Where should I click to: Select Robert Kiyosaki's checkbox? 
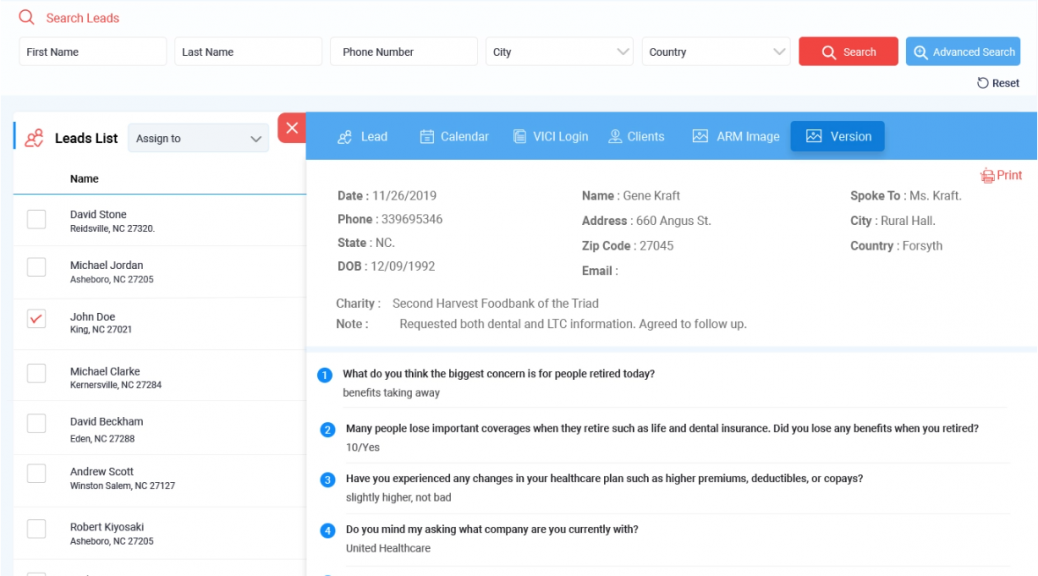36,529
